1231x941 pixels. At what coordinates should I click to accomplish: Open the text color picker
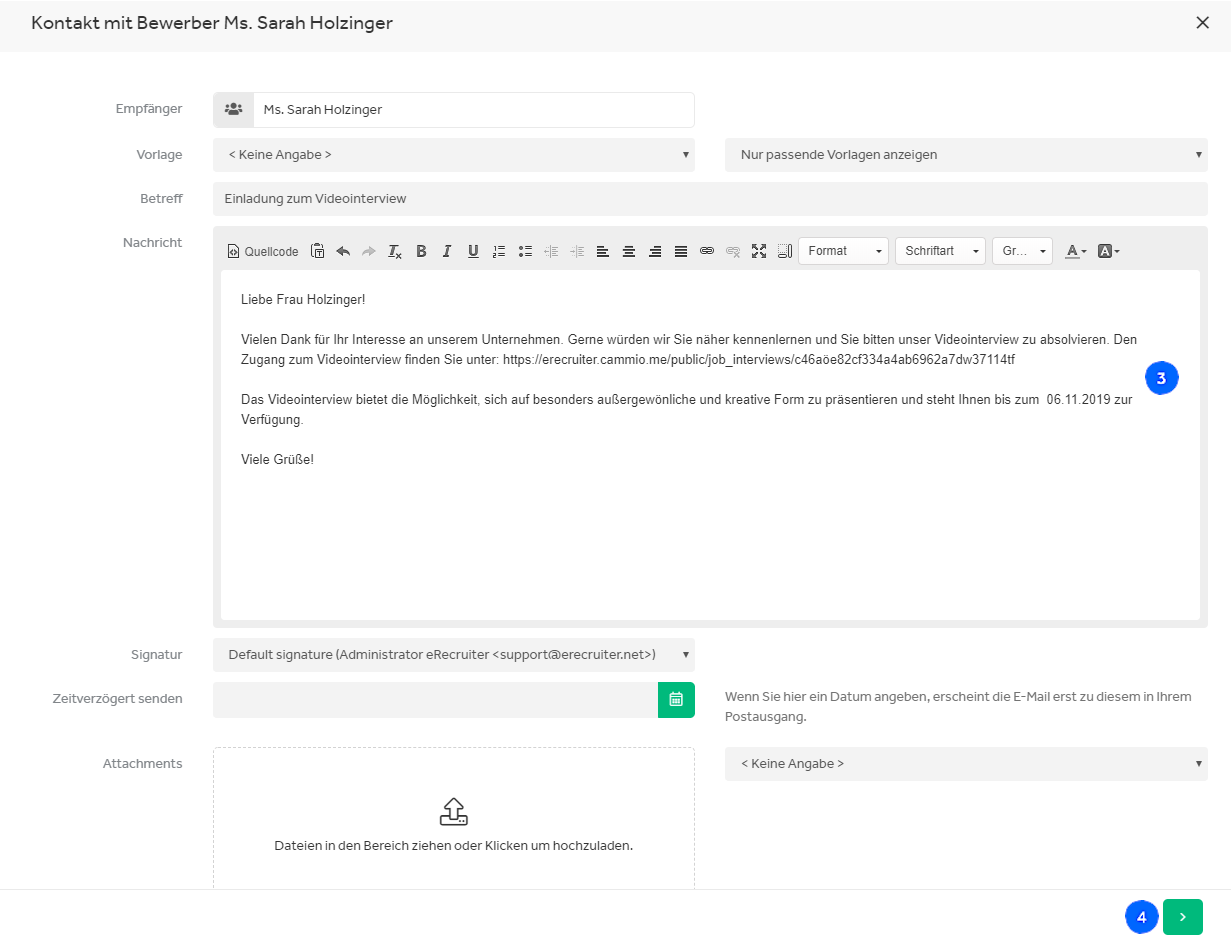tap(1075, 251)
